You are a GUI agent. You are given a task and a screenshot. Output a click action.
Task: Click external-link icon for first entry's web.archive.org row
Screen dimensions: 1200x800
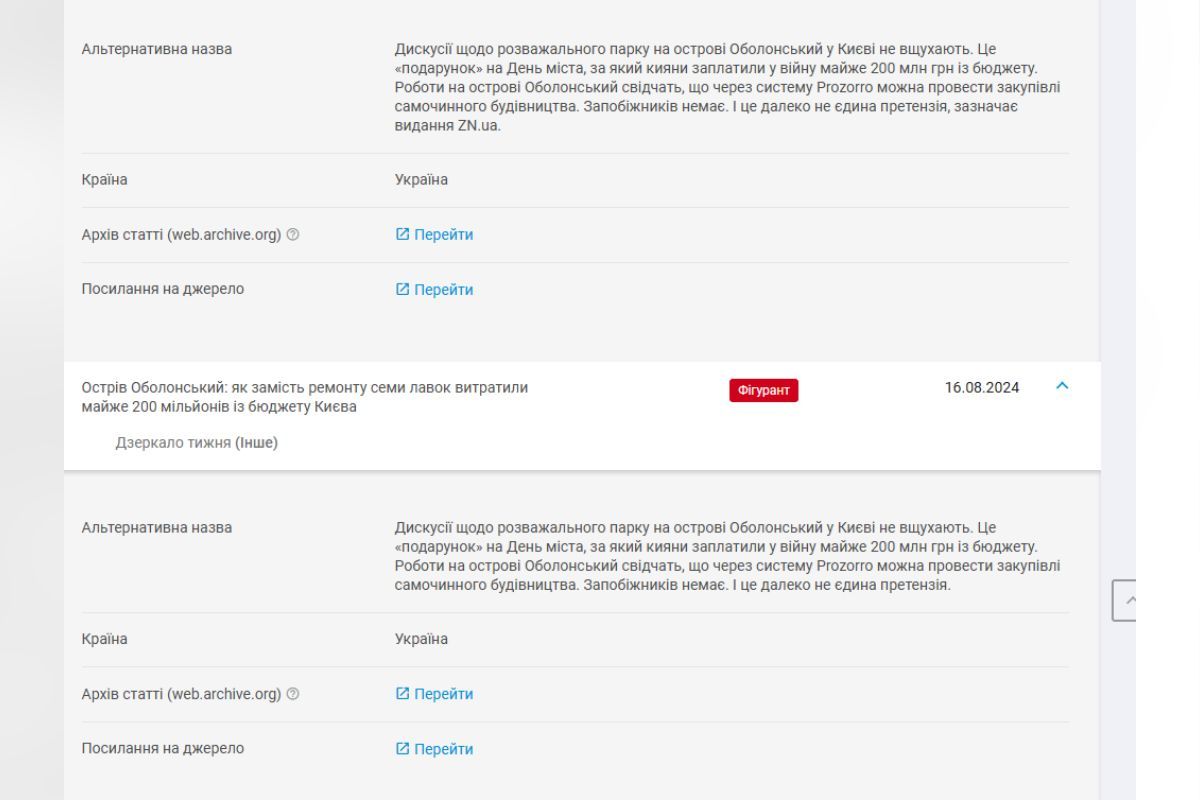[402, 234]
